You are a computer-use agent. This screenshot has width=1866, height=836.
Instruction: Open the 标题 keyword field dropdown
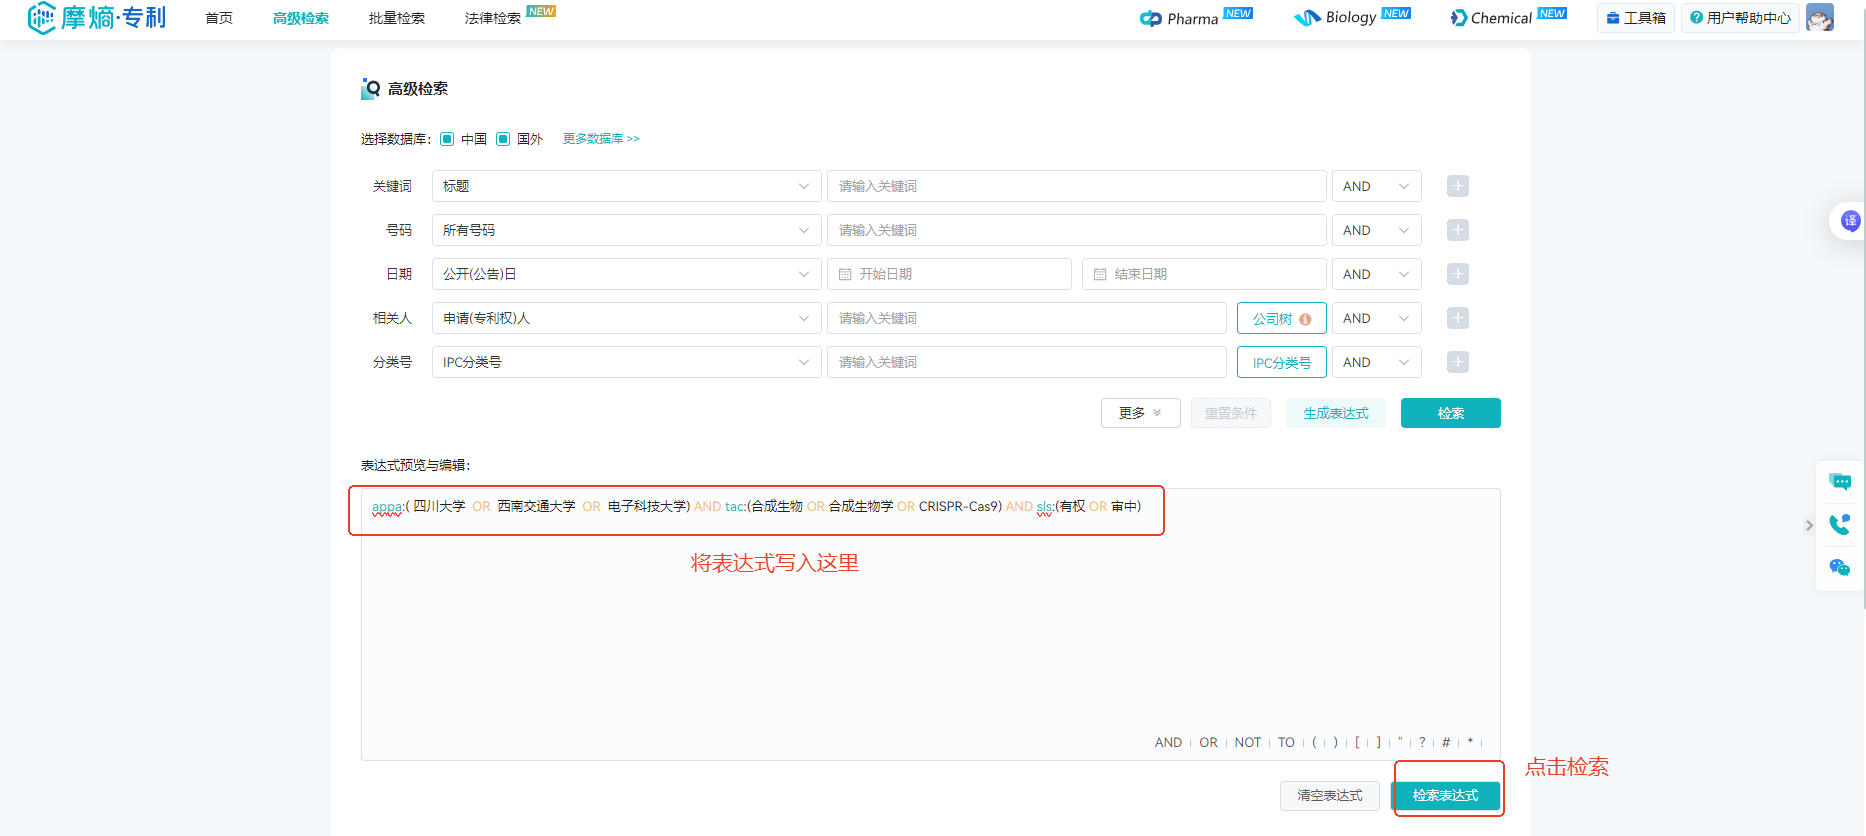click(x=626, y=186)
